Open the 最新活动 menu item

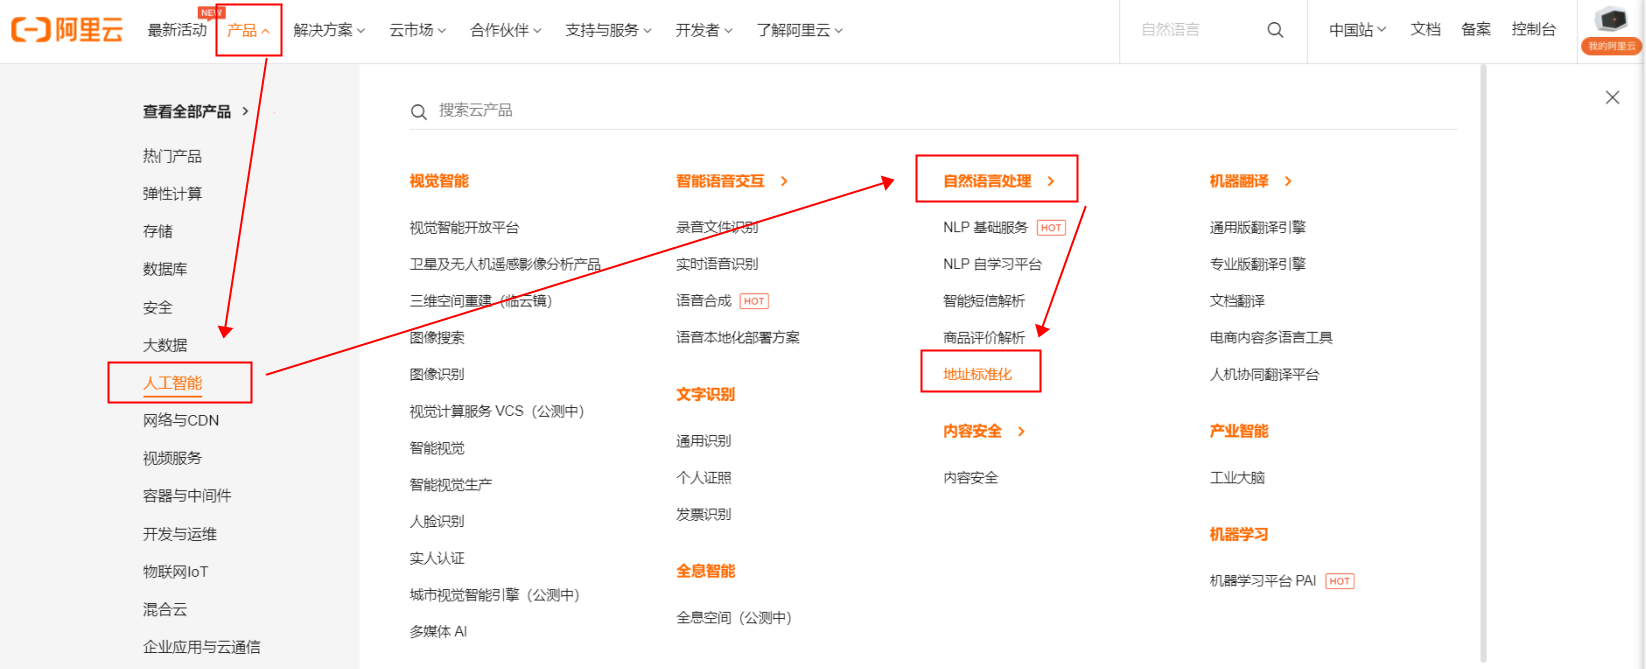(177, 30)
